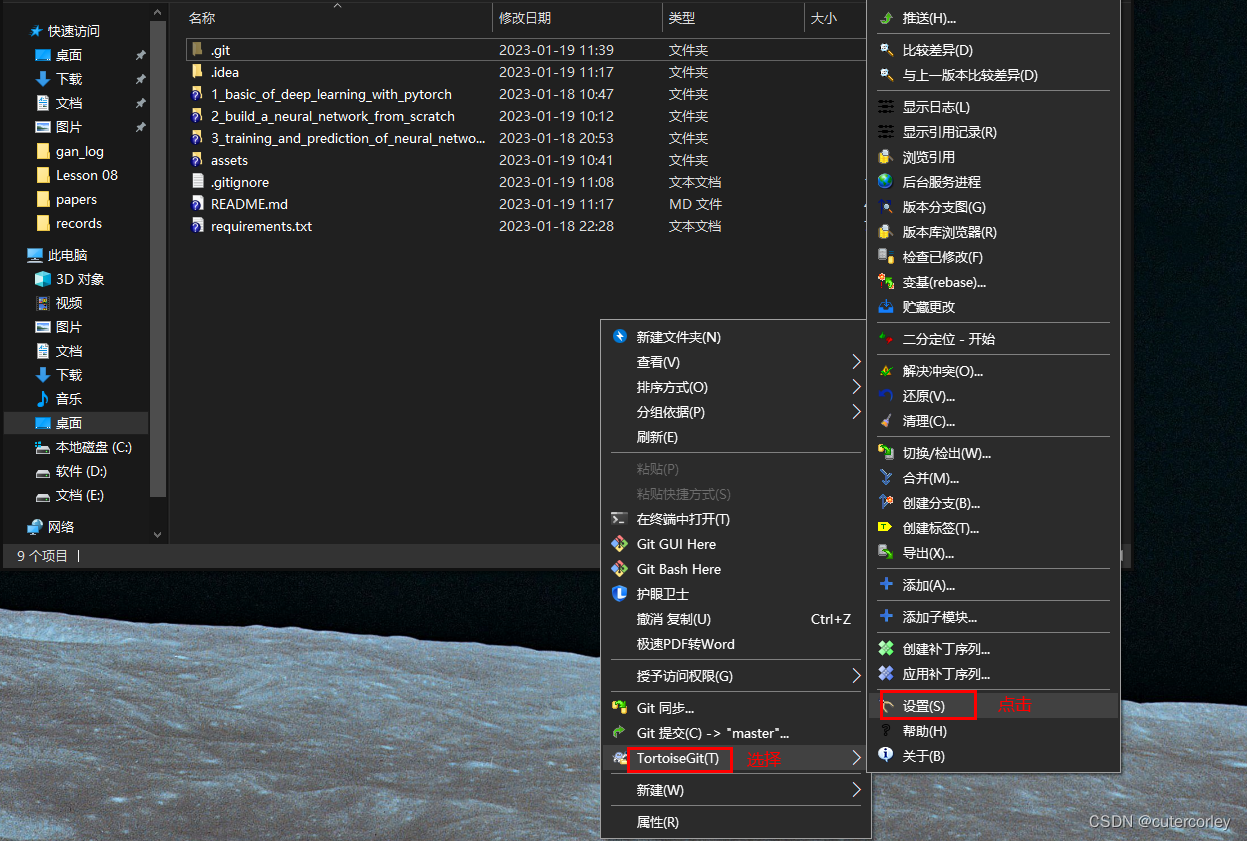This screenshot has width=1247, height=841.
Task: Click the navigation pane scrollbar down arrow
Action: coord(157,535)
